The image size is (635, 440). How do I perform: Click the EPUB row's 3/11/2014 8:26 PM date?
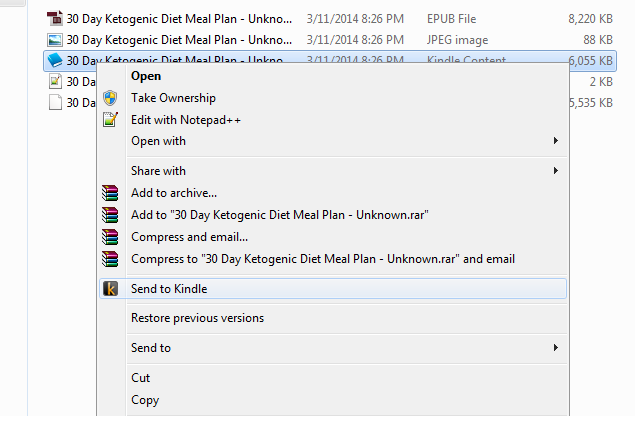[x=355, y=19]
